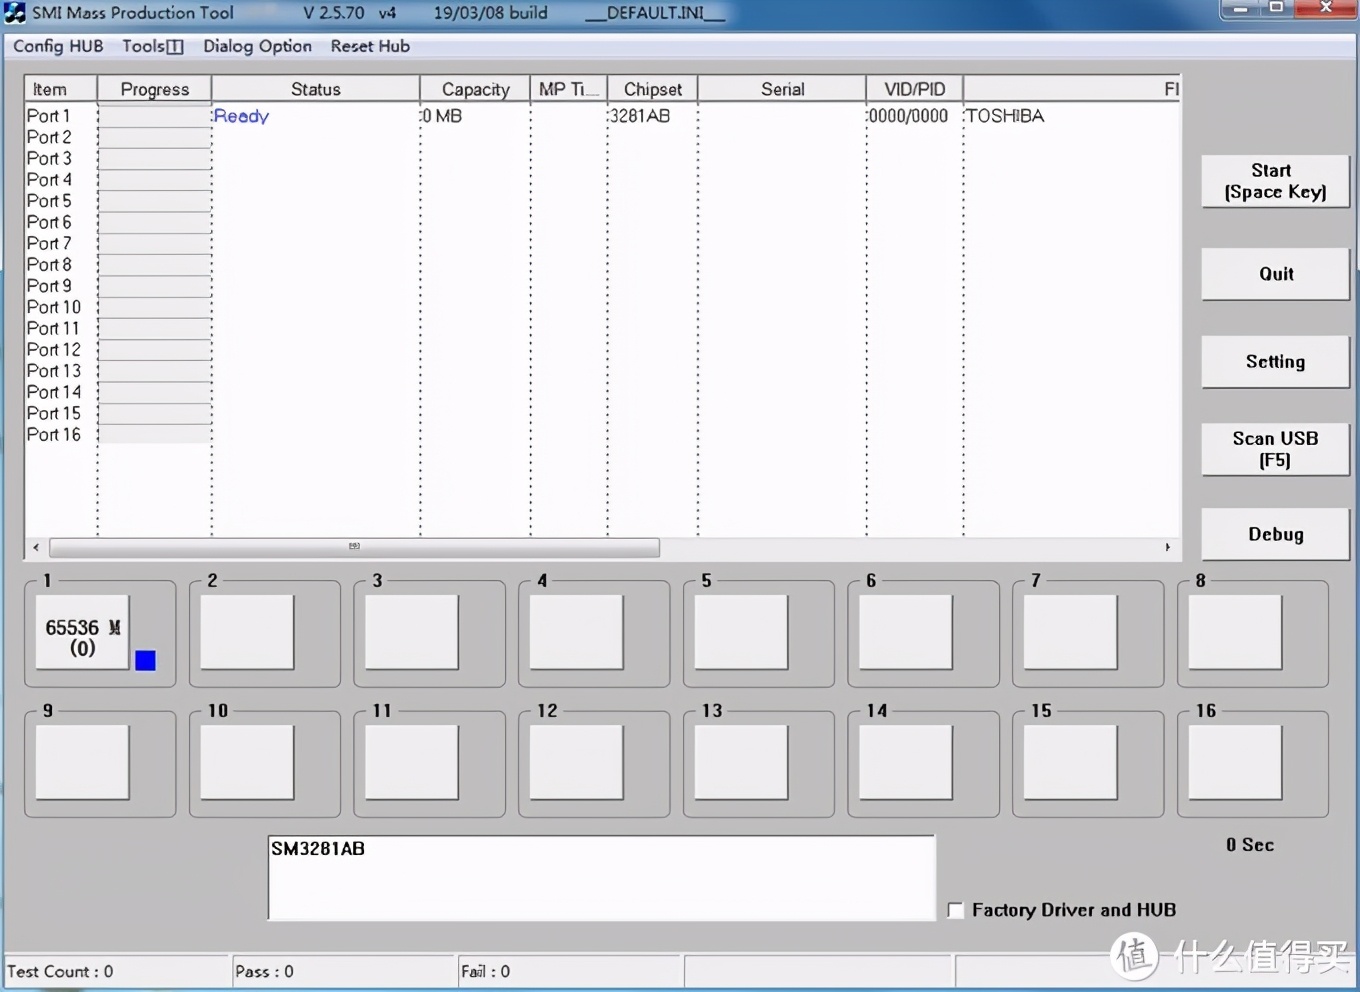Click the Item column header

pos(60,89)
